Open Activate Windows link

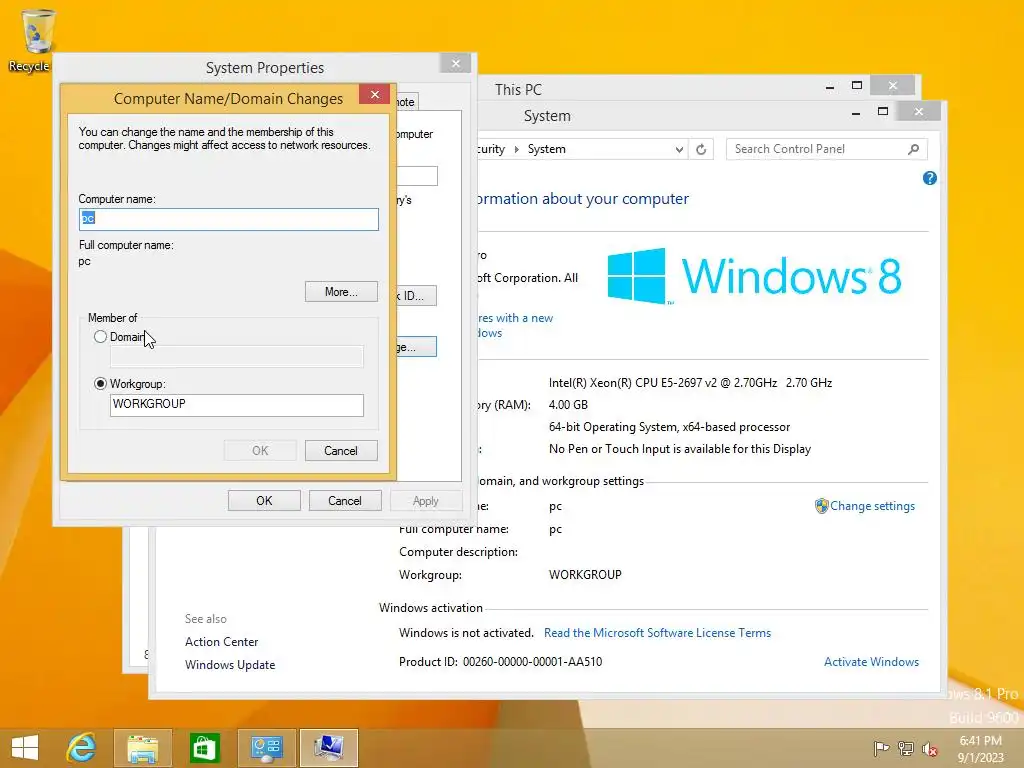(x=871, y=662)
